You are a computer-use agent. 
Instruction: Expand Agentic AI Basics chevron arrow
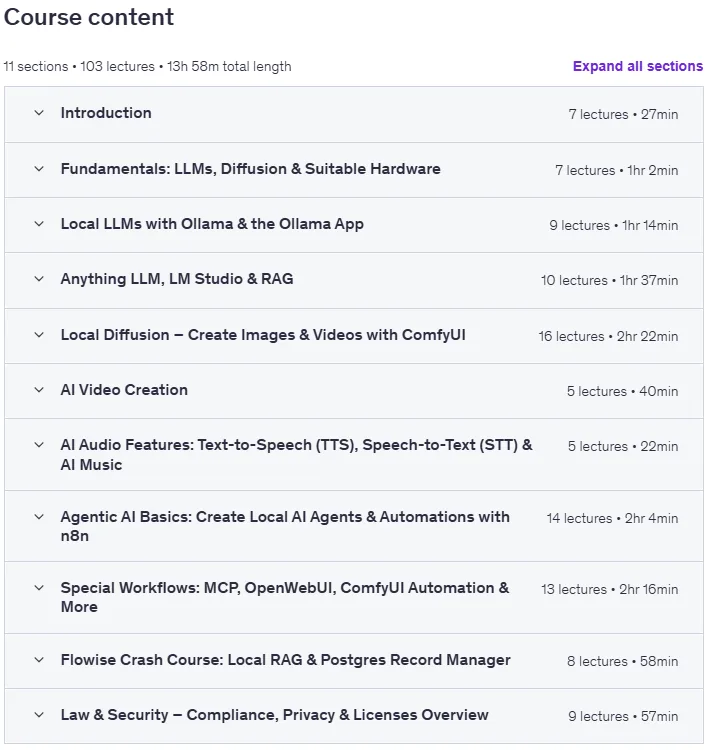tap(39, 517)
